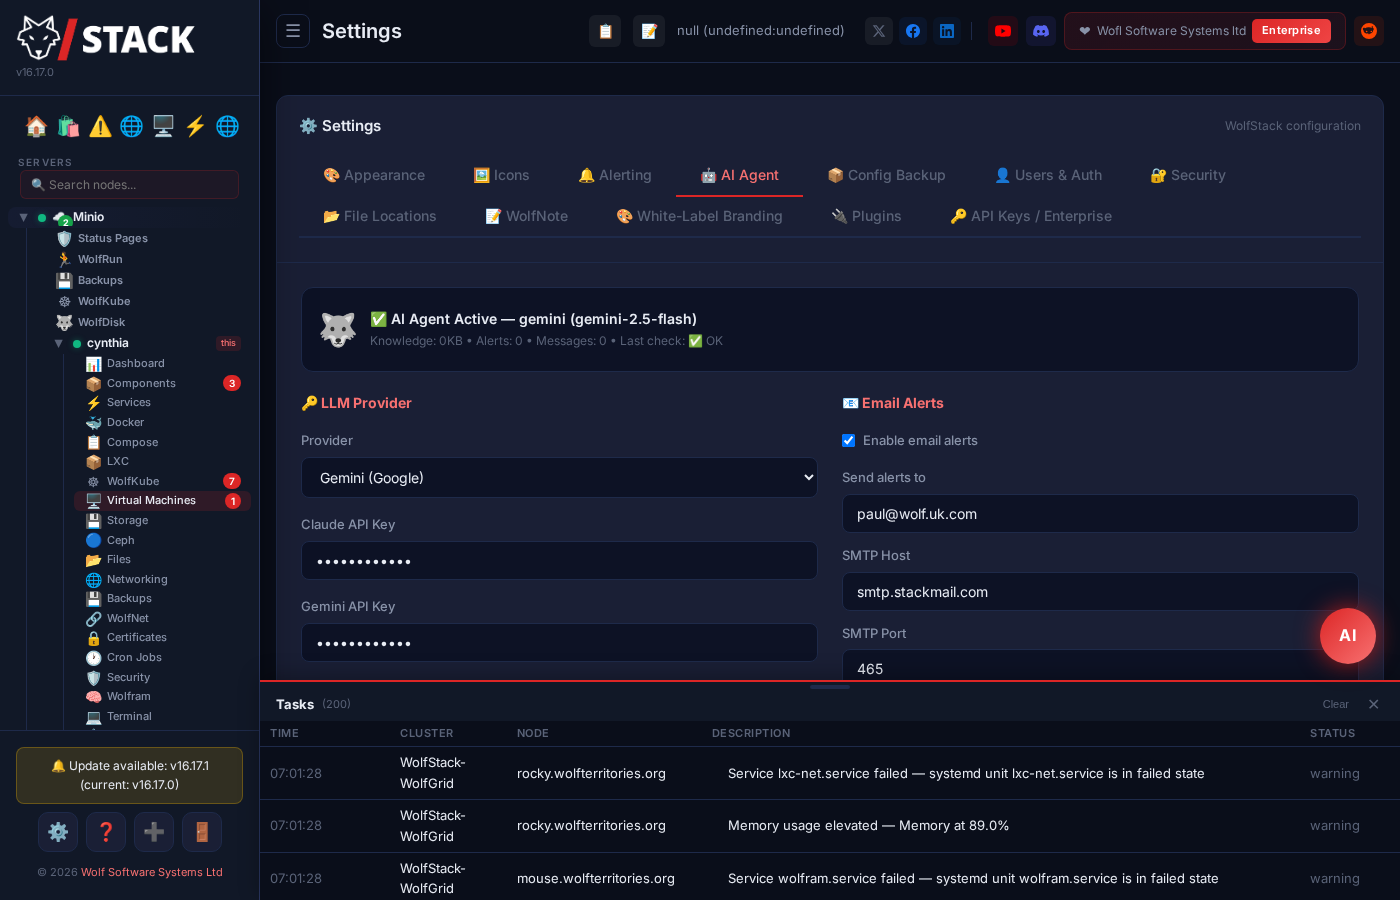The width and height of the screenshot is (1400, 900).
Task: Focus the Search nodes field
Action: tap(129, 184)
